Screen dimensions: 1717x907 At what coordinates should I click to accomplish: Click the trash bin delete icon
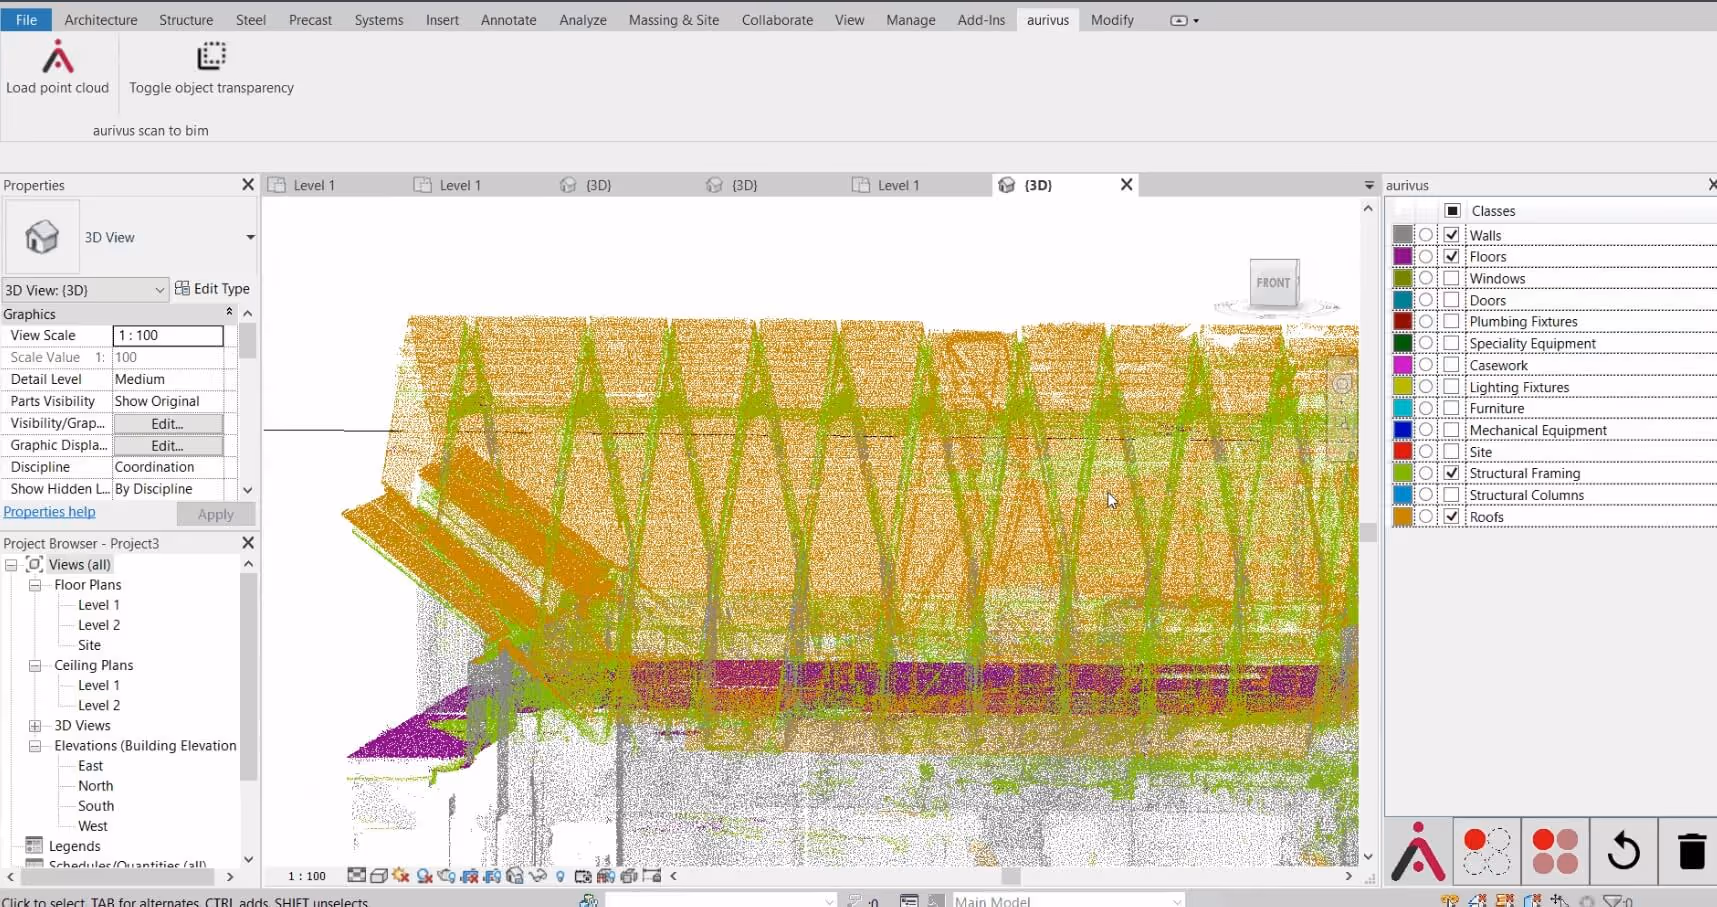point(1691,851)
